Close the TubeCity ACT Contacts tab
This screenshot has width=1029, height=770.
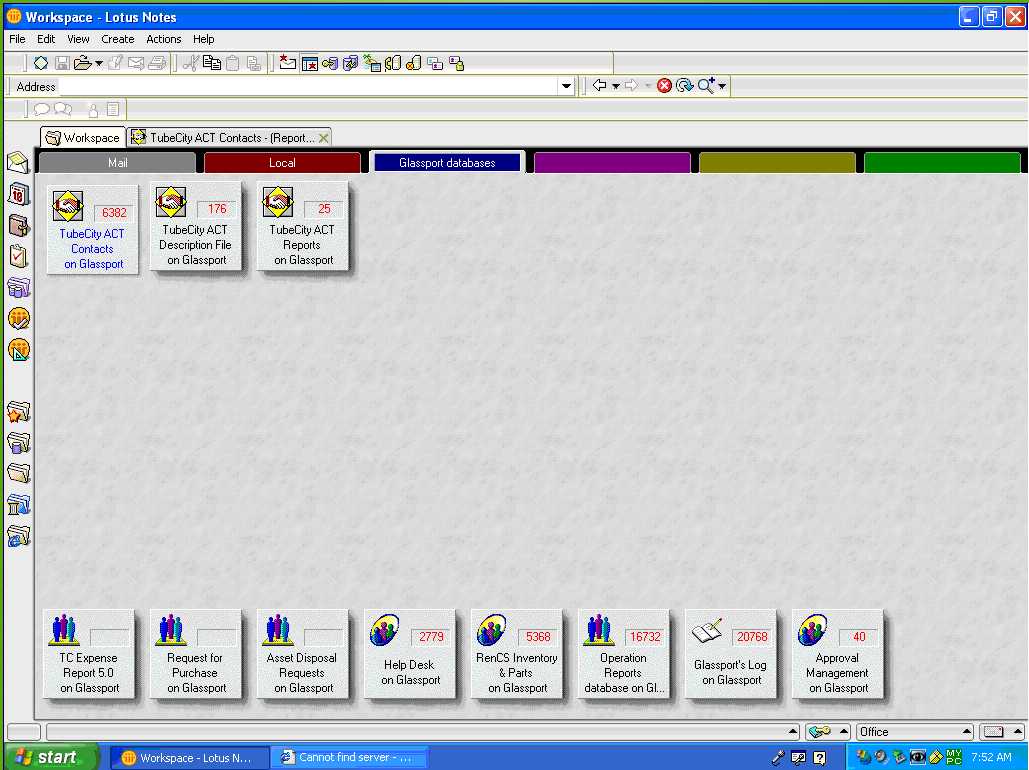point(324,138)
